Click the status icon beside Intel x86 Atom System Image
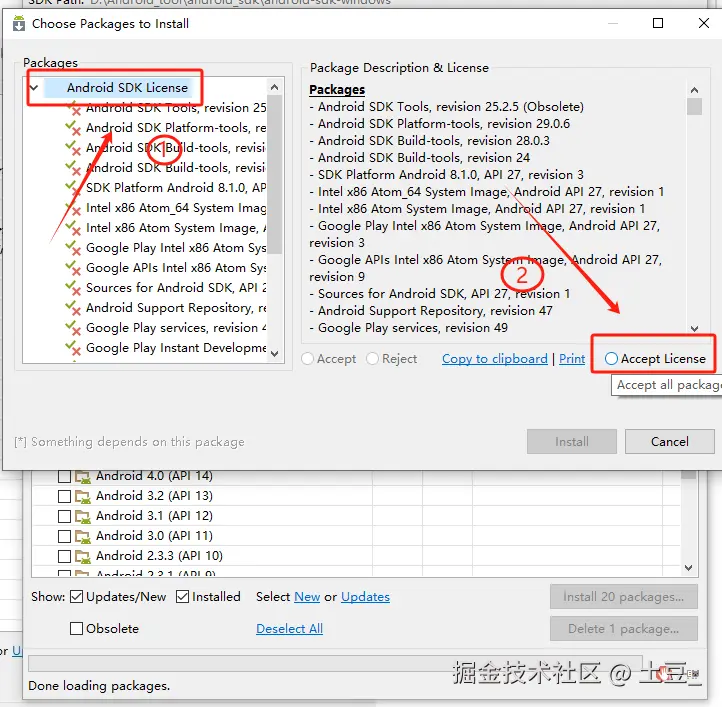The image size is (722, 707). tap(73, 228)
